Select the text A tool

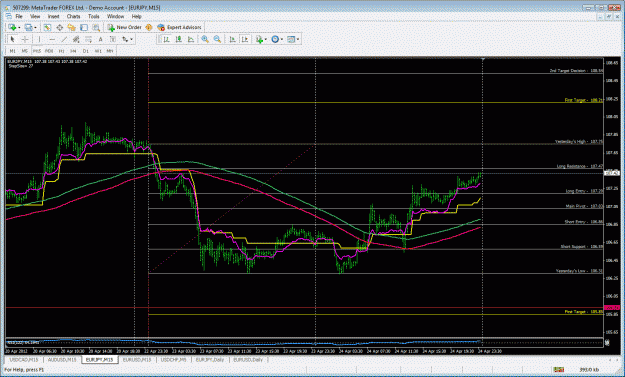(x=100, y=39)
